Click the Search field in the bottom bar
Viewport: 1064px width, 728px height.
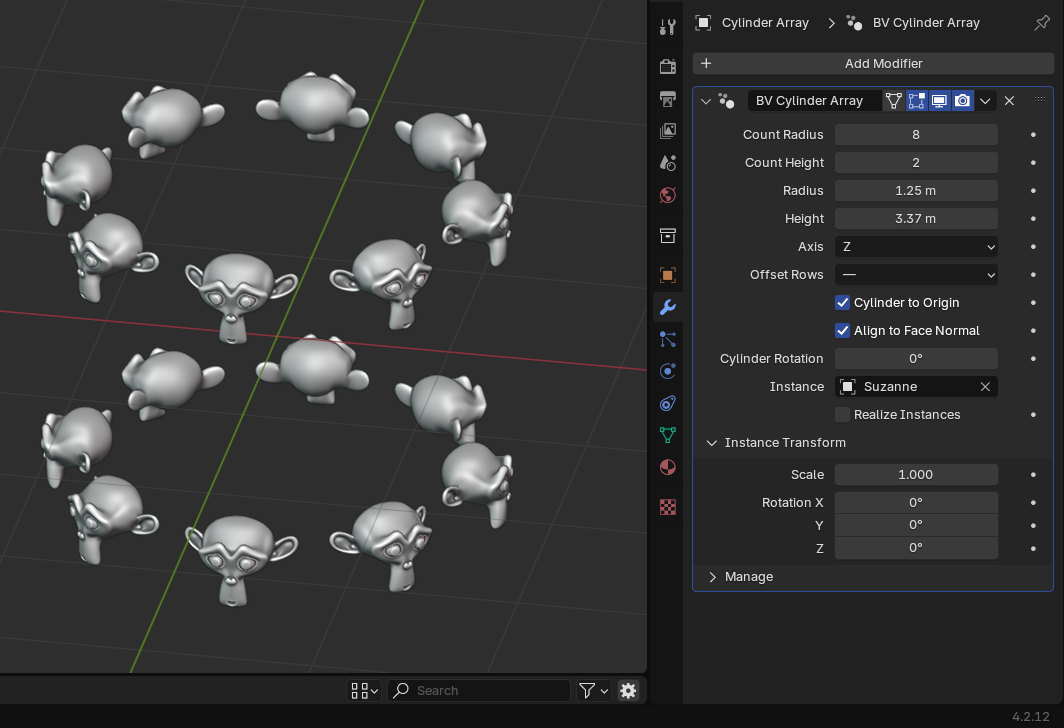(x=479, y=691)
